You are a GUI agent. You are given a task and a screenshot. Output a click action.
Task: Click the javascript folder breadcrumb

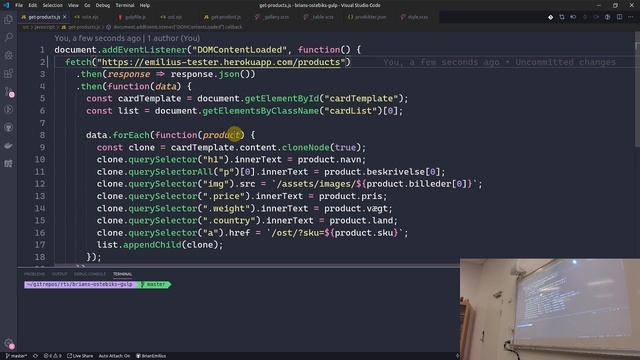point(44,27)
